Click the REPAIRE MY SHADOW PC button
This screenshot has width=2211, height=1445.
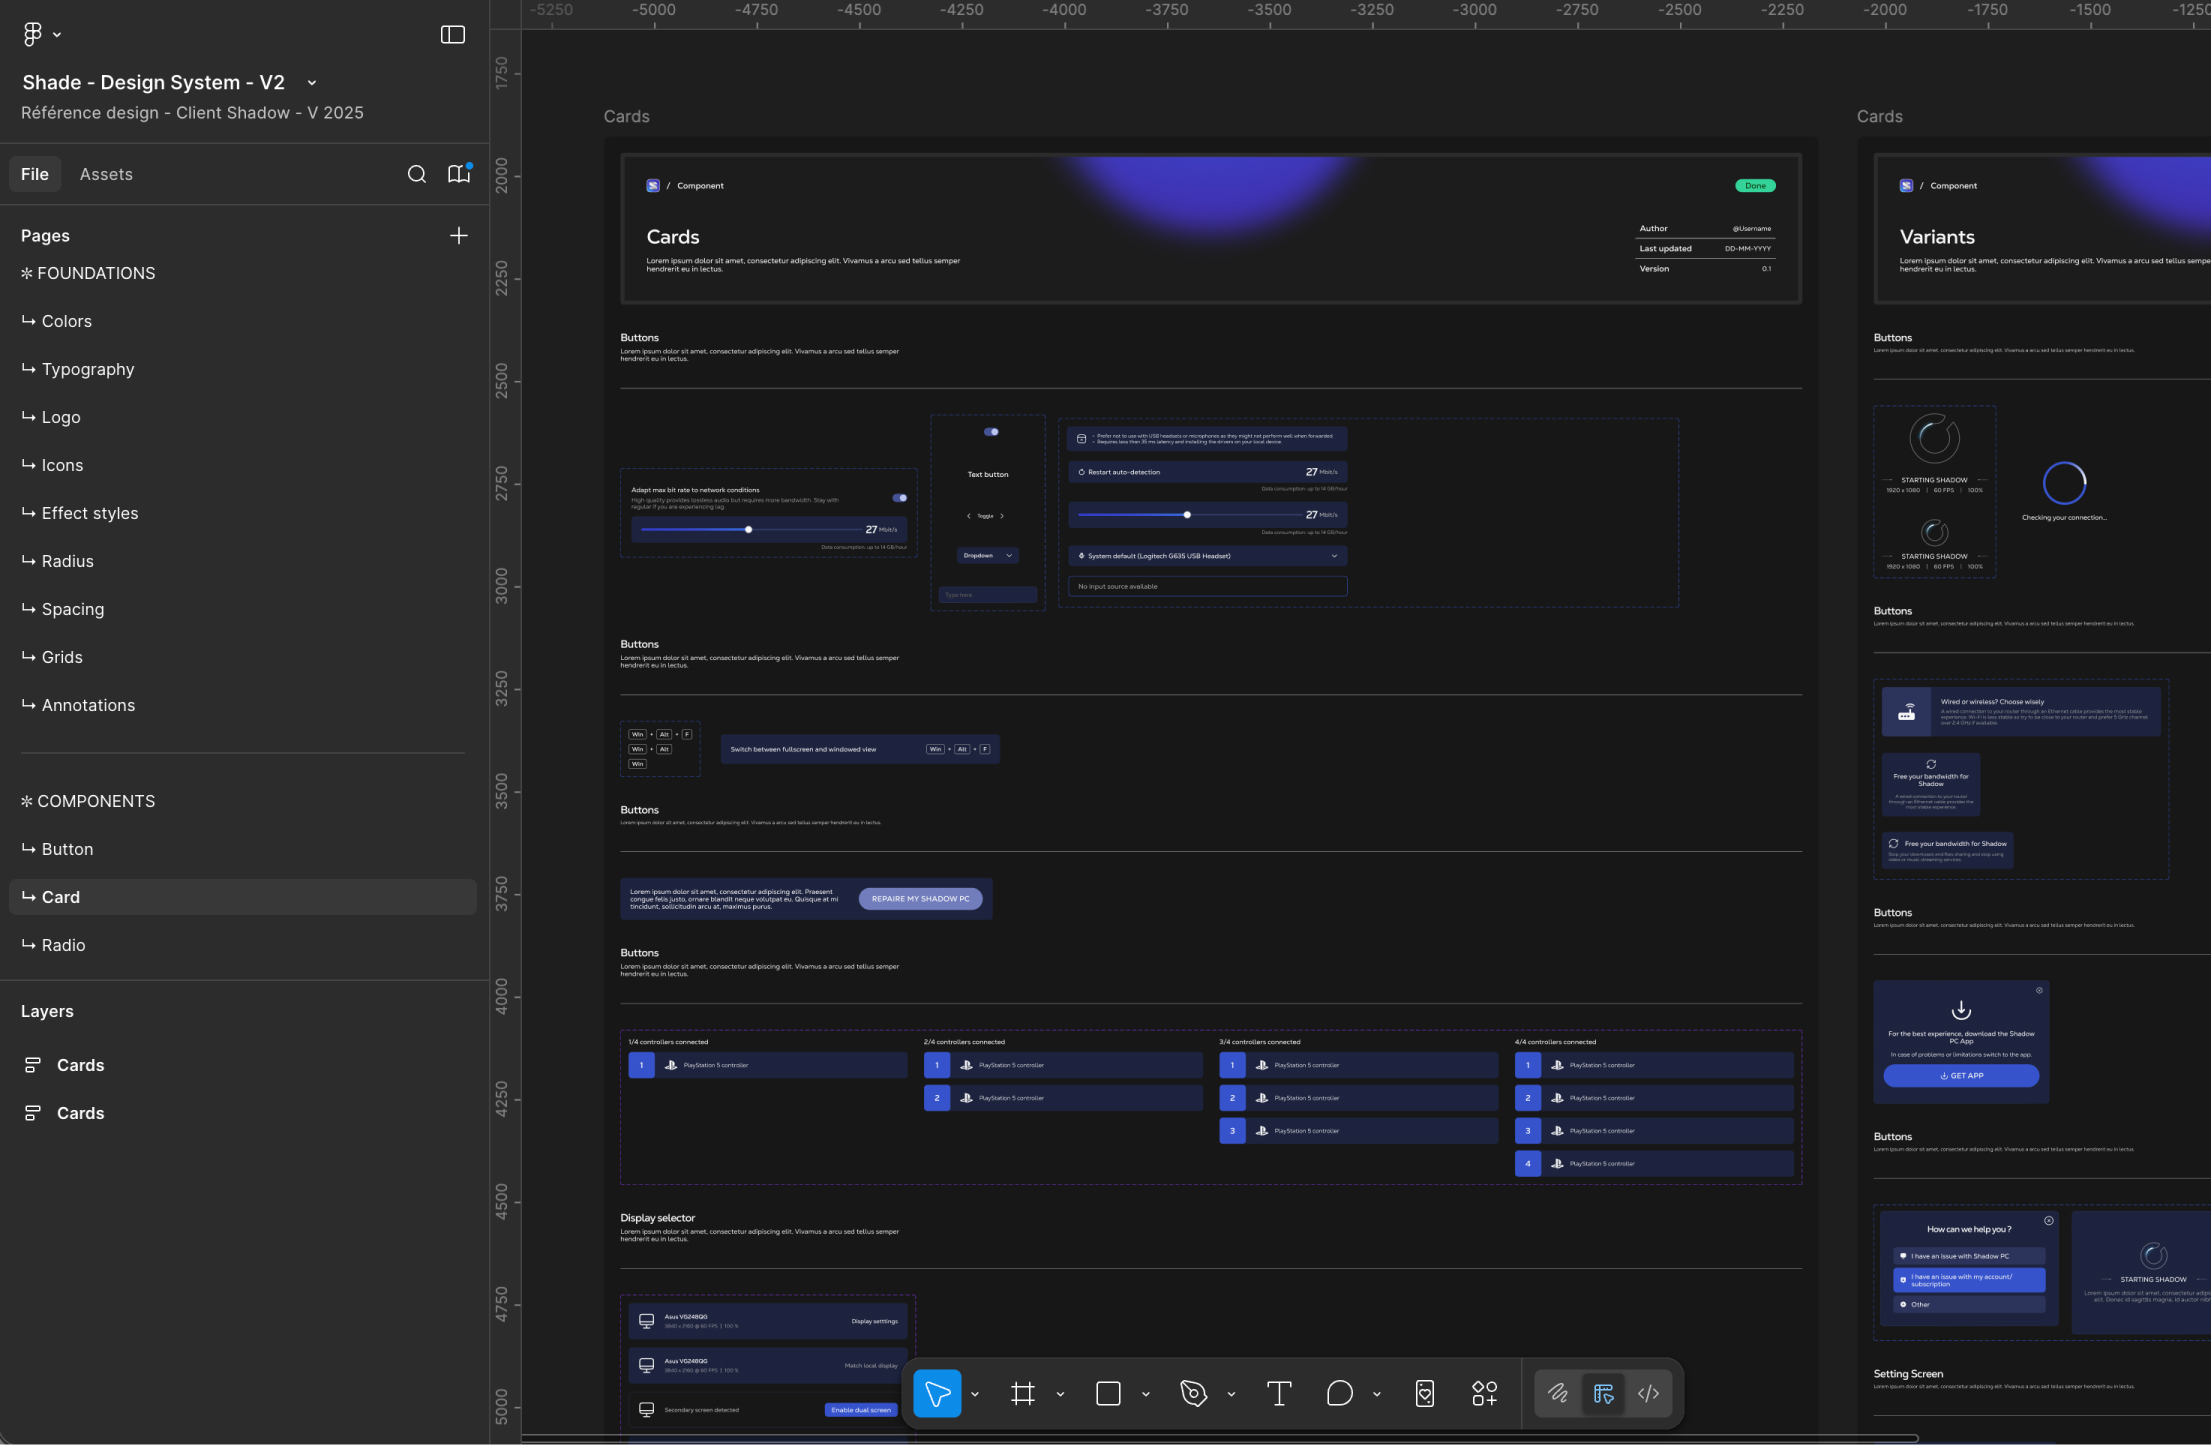[920, 899]
